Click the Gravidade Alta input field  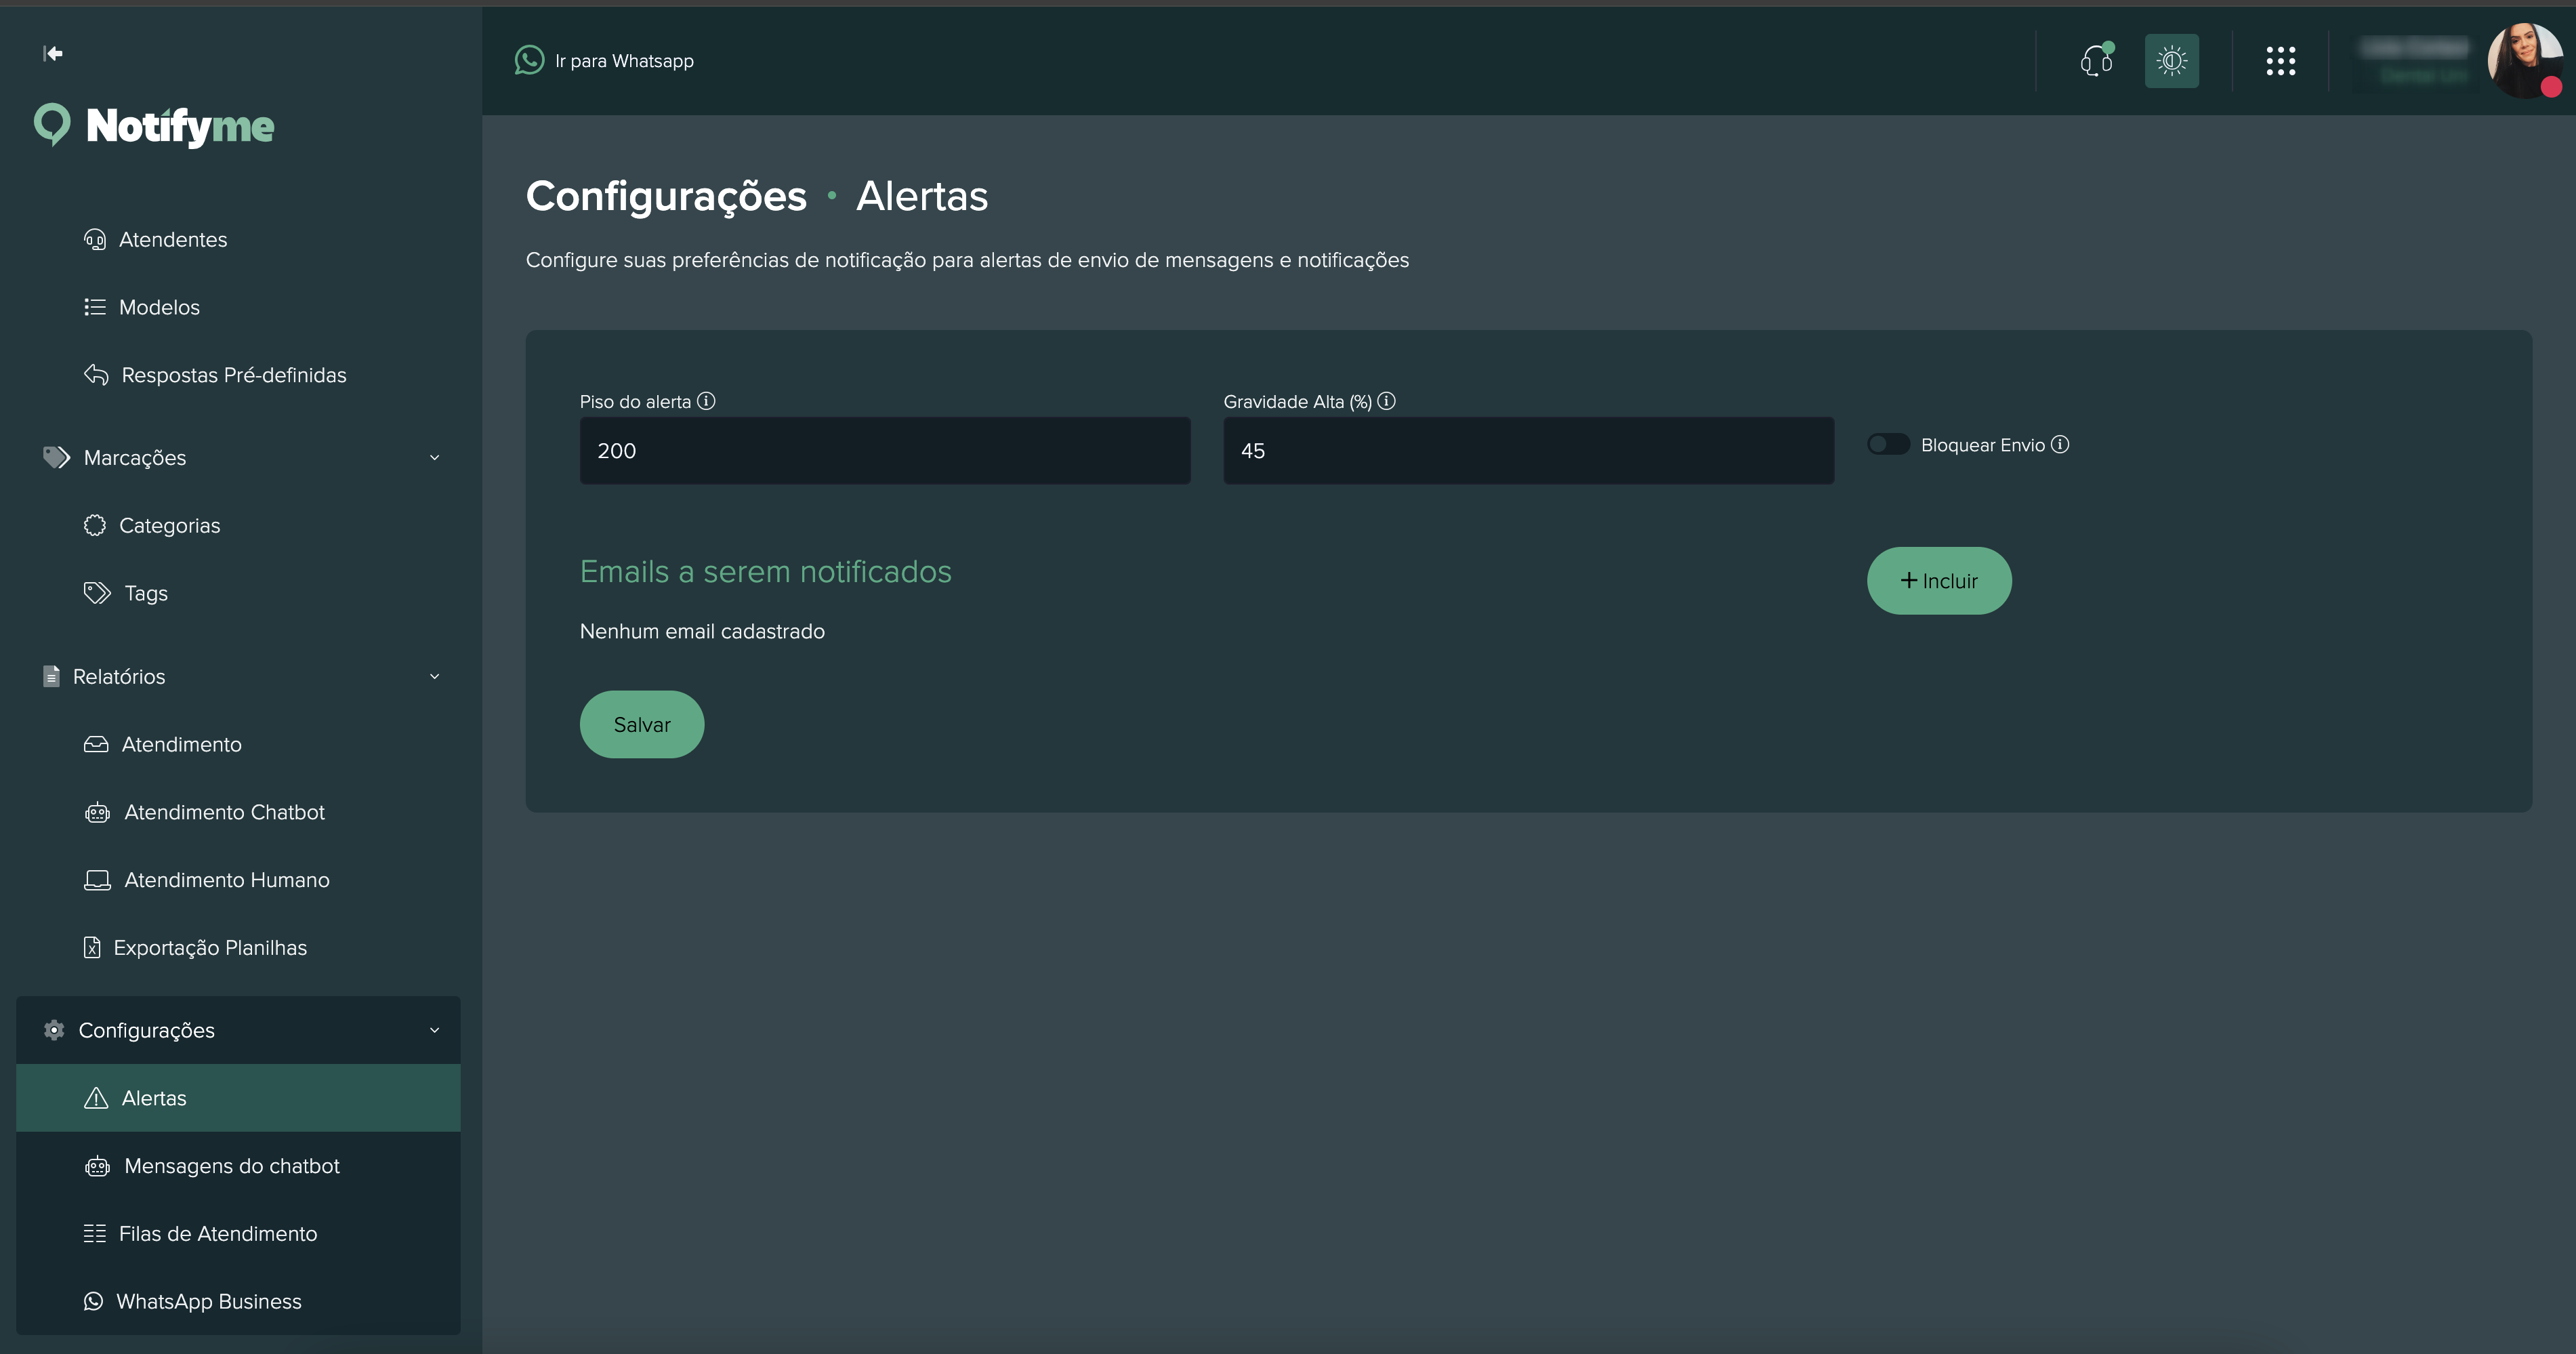[x=1527, y=450]
